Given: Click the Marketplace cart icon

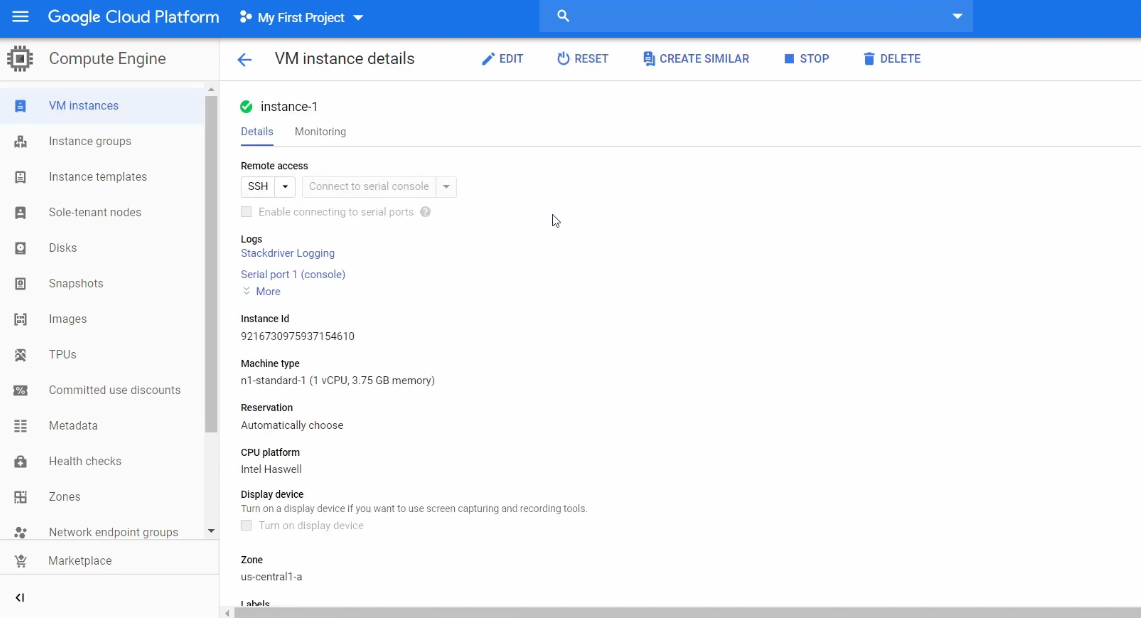Looking at the screenshot, I should 20,561.
